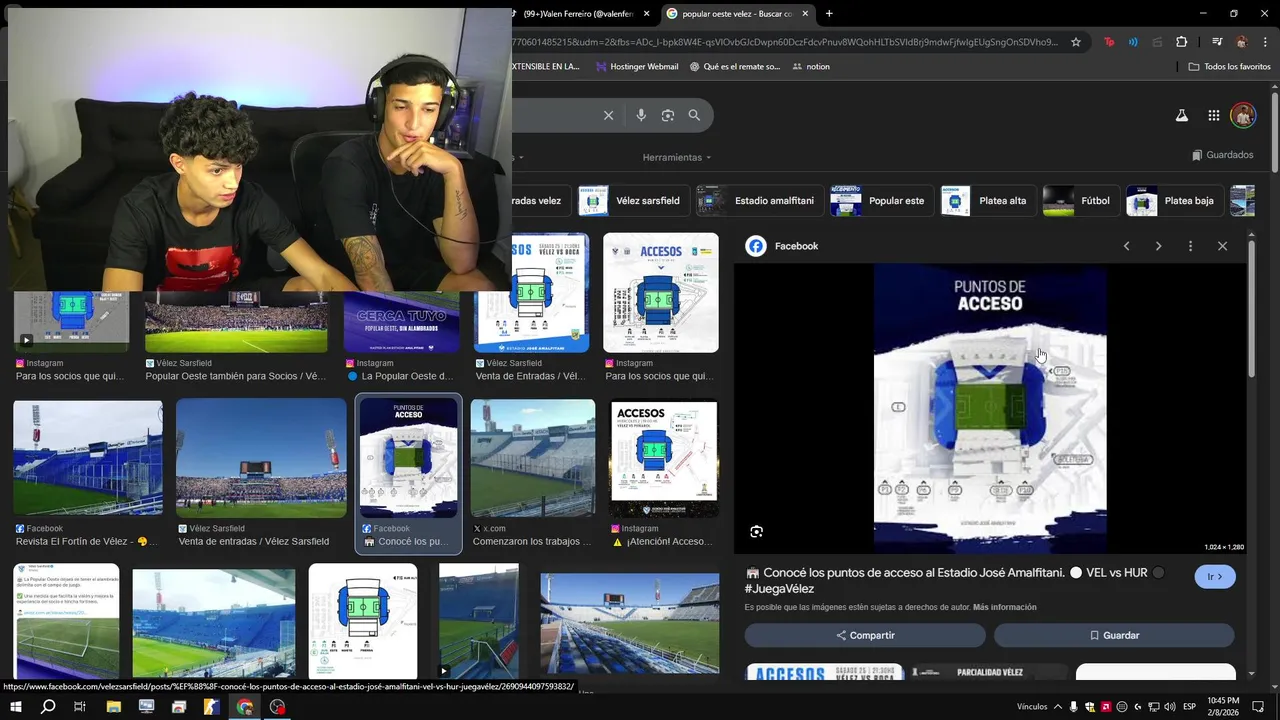Screen dimensions: 1280x720
Task: Start a voice search with the microphone
Action: tap(641, 115)
